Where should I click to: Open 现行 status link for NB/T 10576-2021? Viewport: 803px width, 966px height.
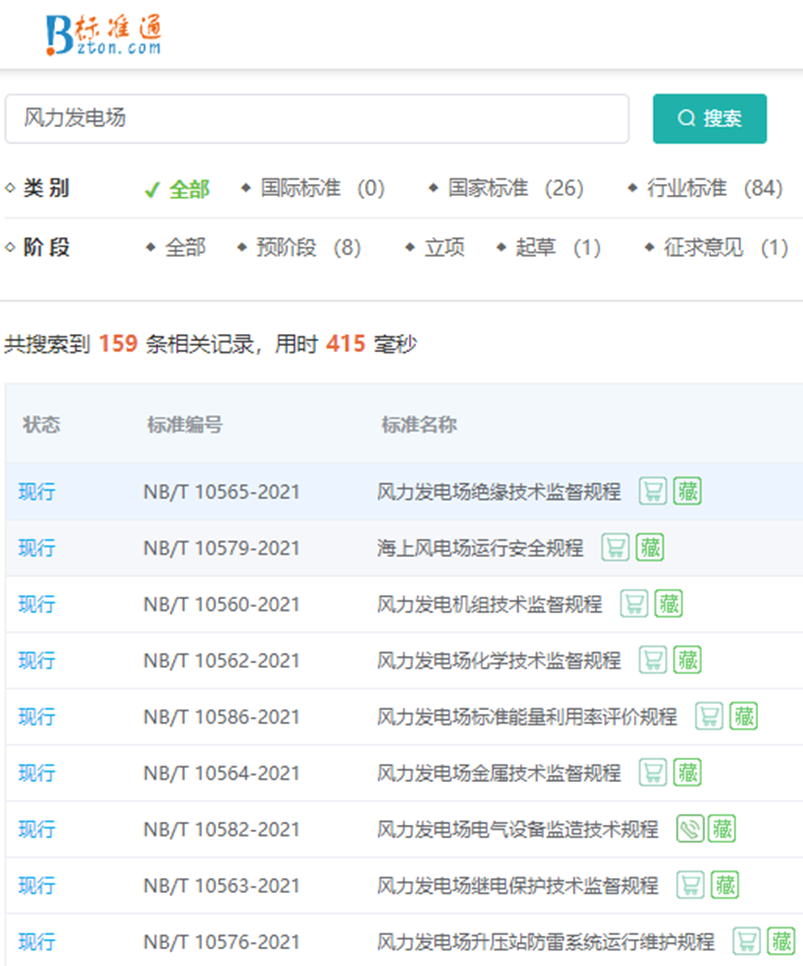coord(37,941)
